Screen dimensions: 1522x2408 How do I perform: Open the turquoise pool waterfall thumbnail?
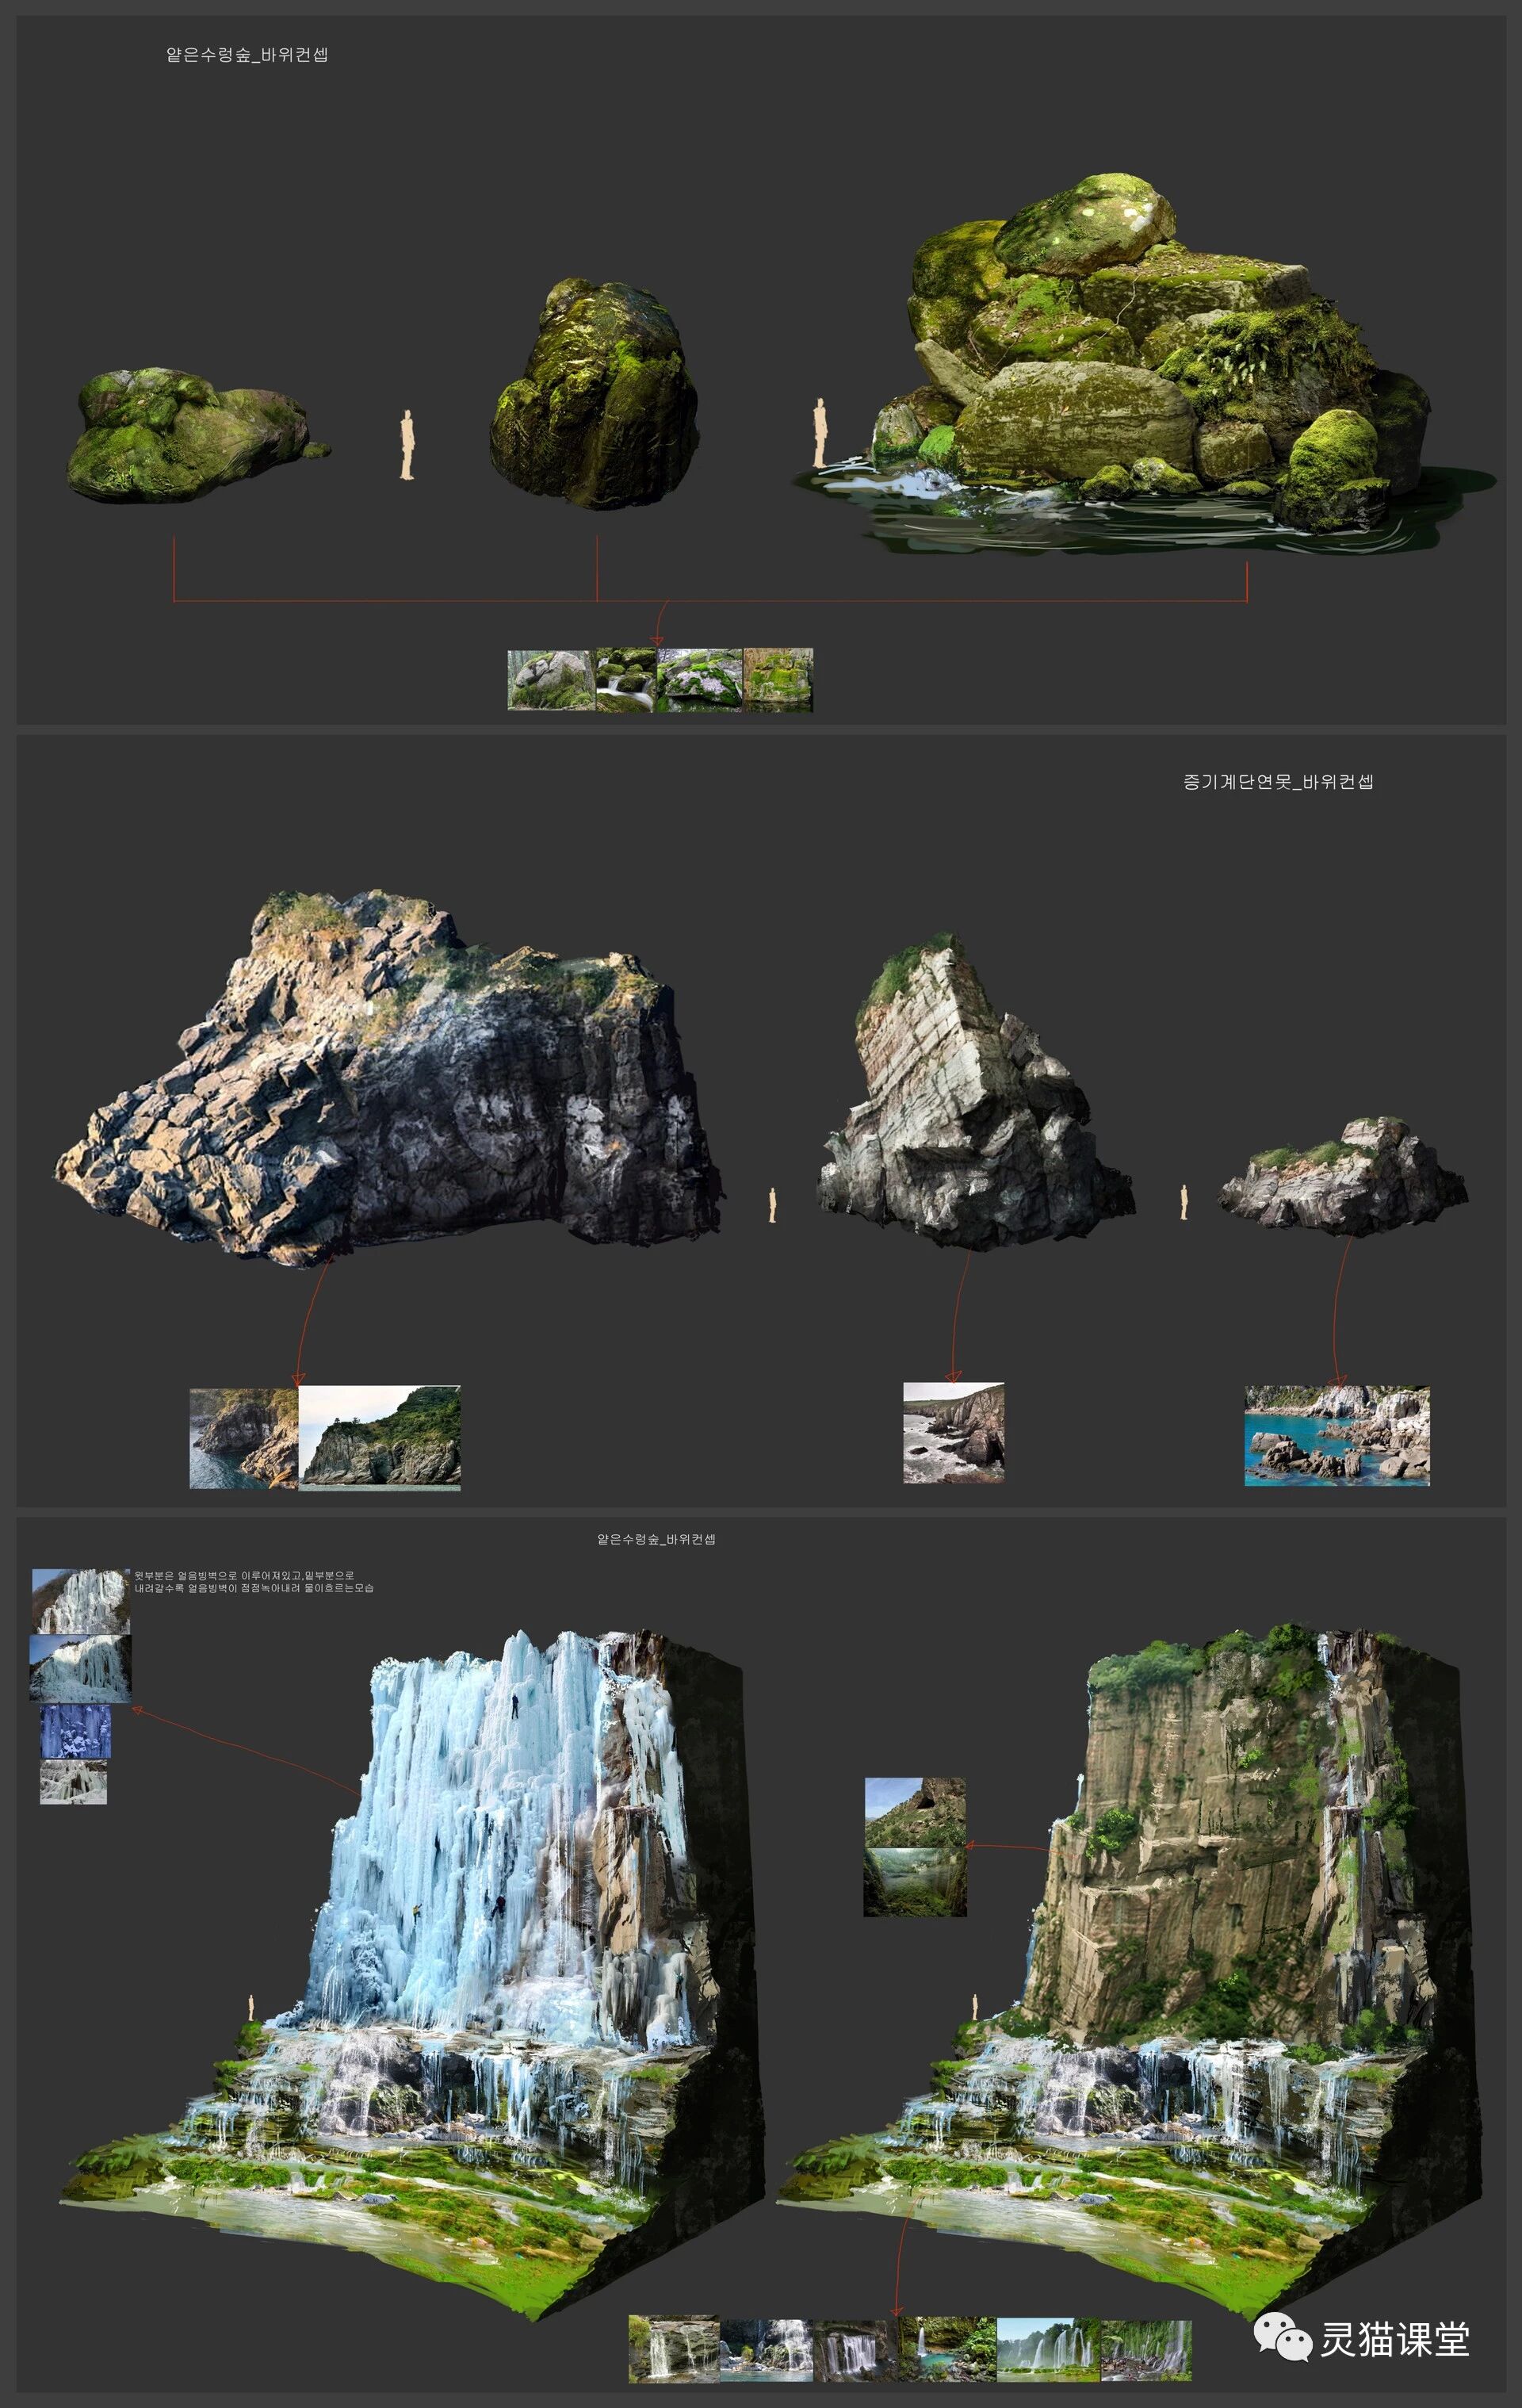(947, 2349)
